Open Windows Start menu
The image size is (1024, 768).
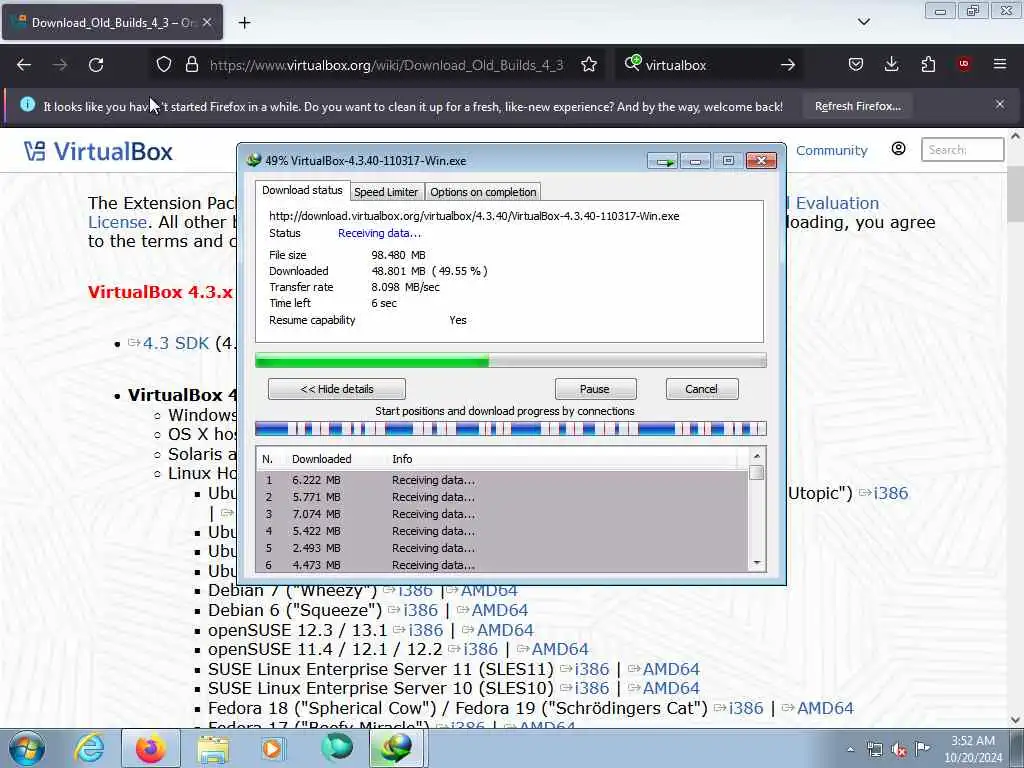click(27, 748)
